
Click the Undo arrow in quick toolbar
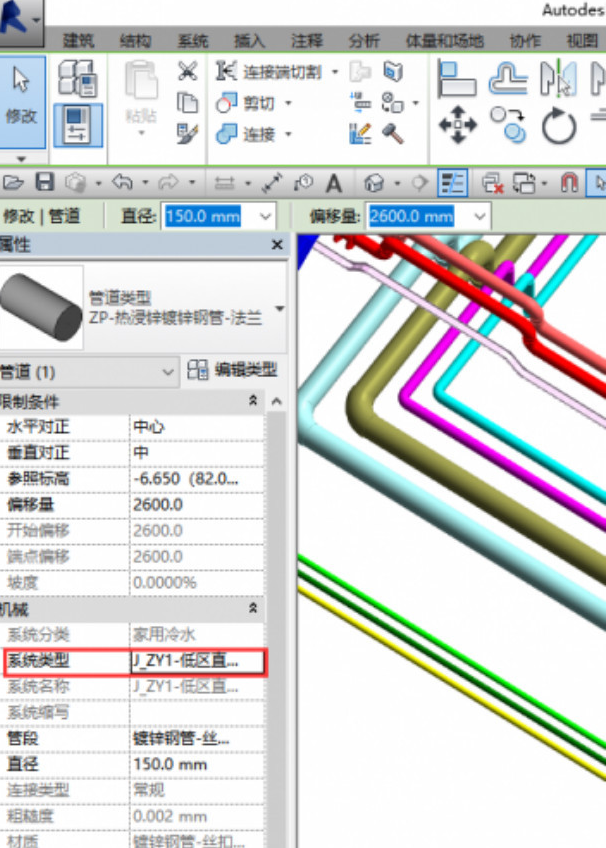123,183
